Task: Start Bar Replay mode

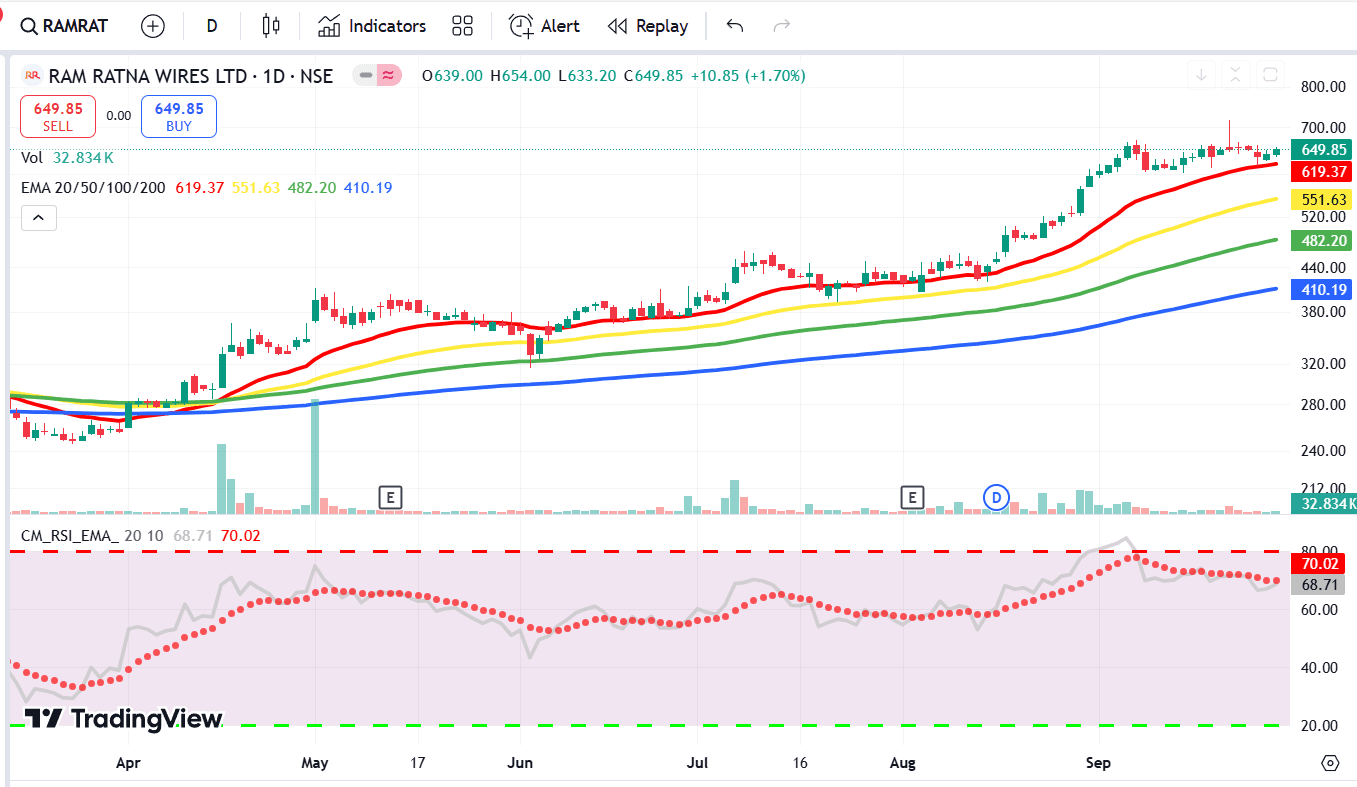Action: pyautogui.click(x=648, y=26)
